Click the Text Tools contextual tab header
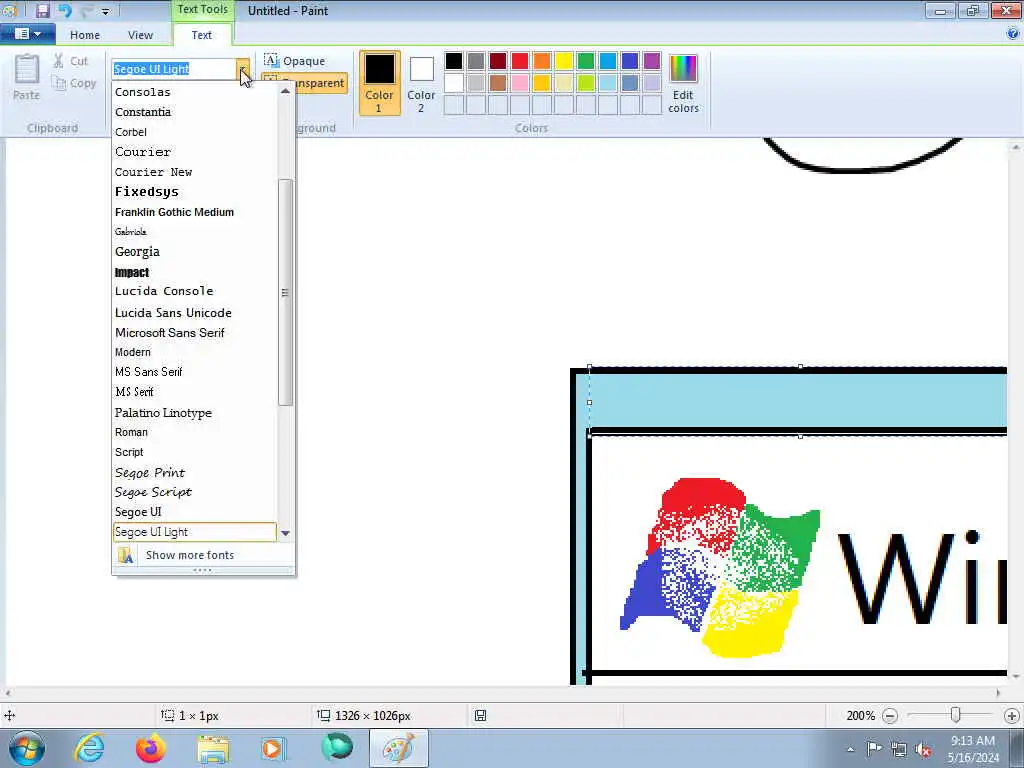The image size is (1024, 768). 202,9
